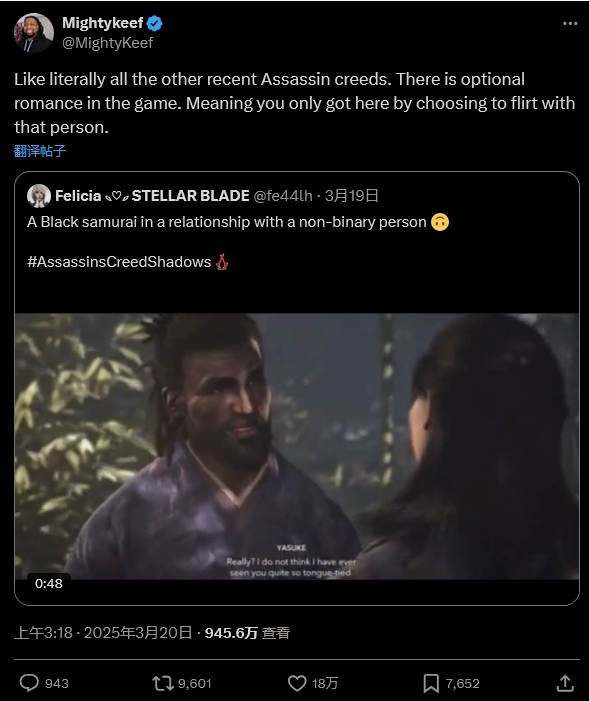The height and width of the screenshot is (701, 589).
Task: Open the @MightyKeef handle
Action: click(x=107, y=43)
